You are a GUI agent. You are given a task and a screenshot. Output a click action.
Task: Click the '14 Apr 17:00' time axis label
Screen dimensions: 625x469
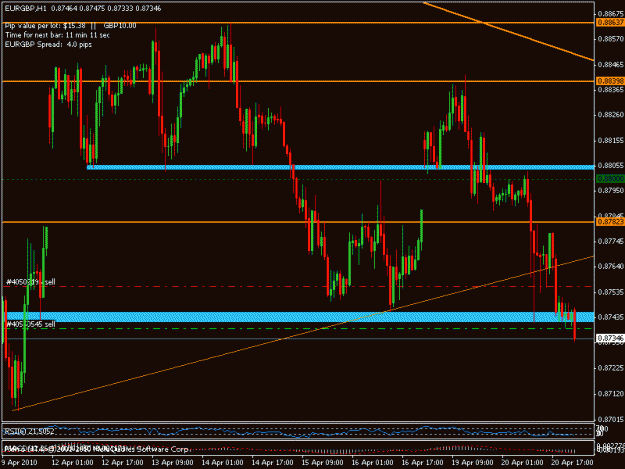point(273,463)
